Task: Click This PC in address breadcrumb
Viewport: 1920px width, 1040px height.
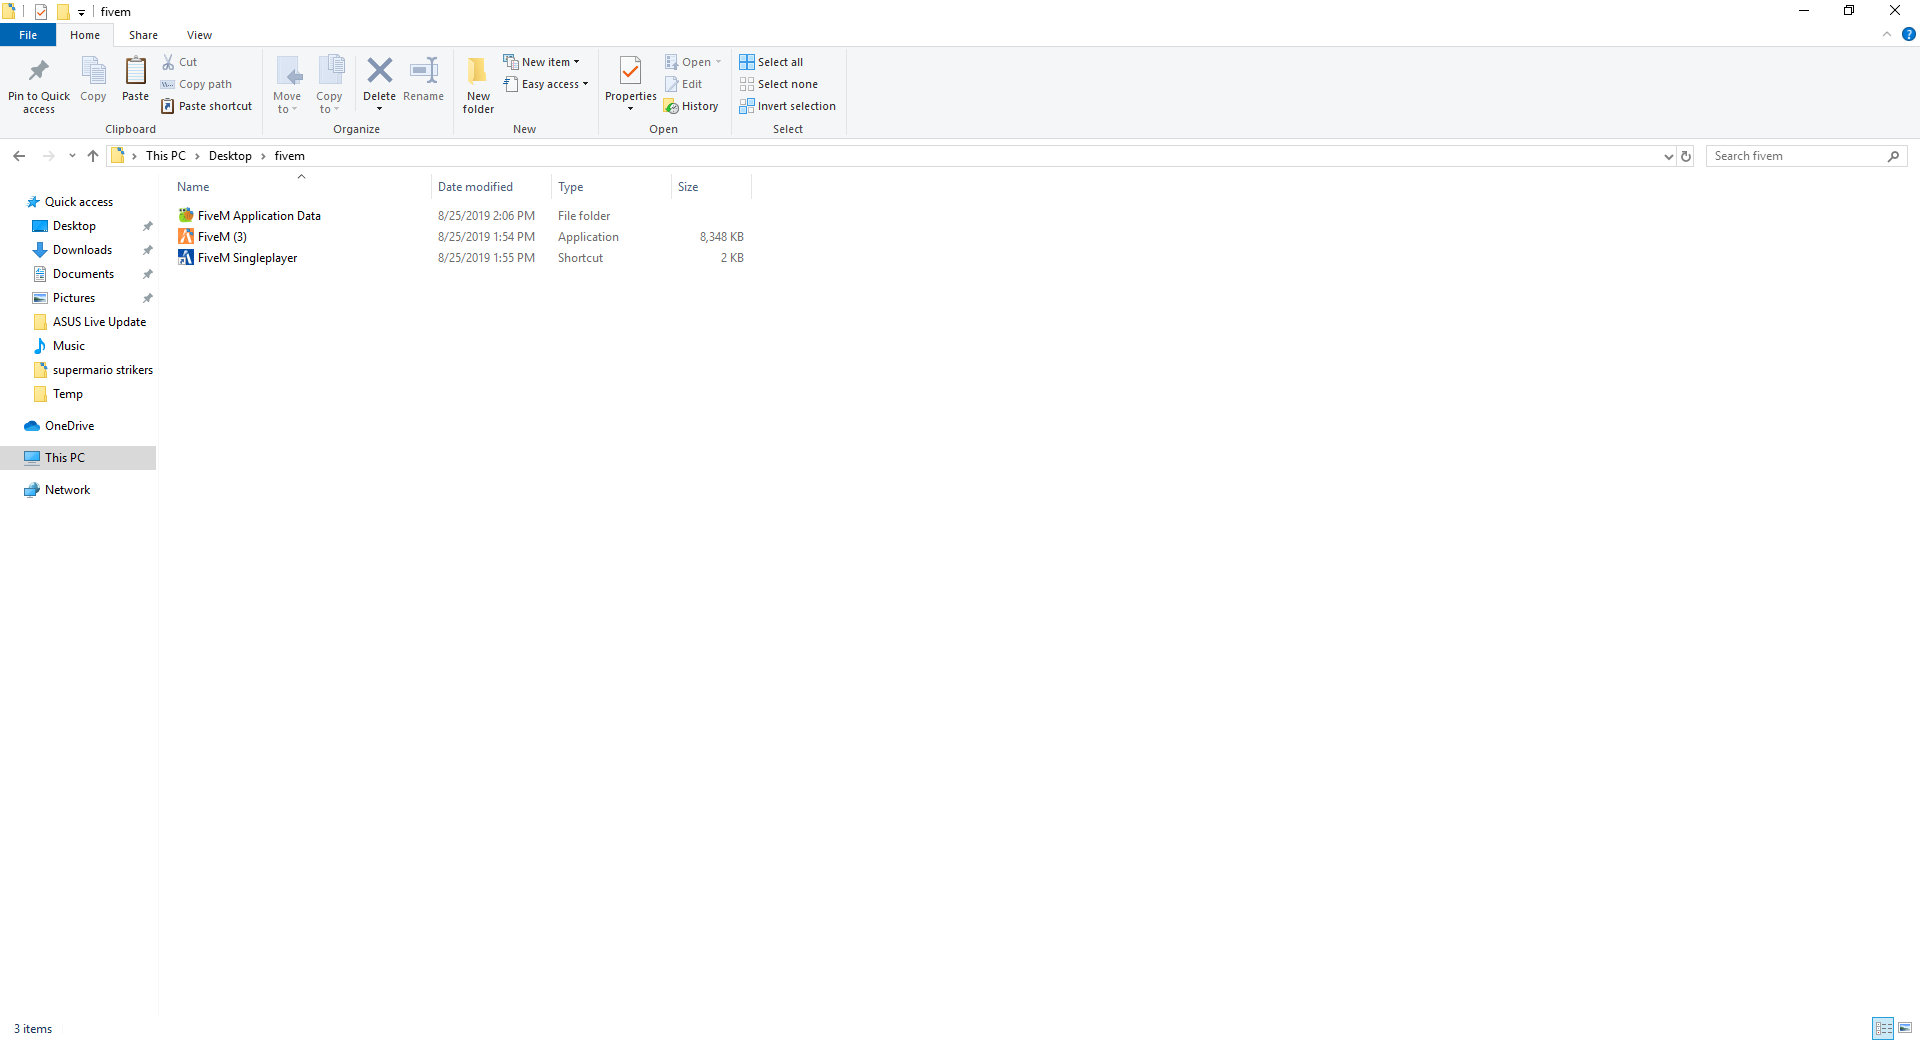Action: tap(166, 156)
